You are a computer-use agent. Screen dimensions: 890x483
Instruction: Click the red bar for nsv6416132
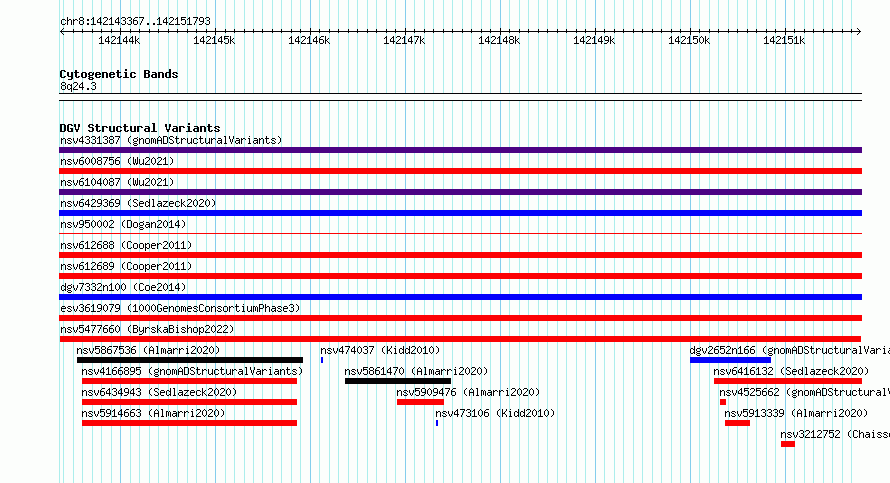coord(788,381)
